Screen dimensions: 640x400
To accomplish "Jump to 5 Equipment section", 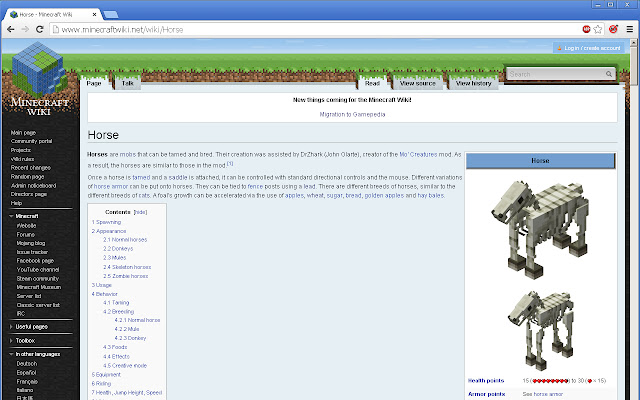I will 106,375.
